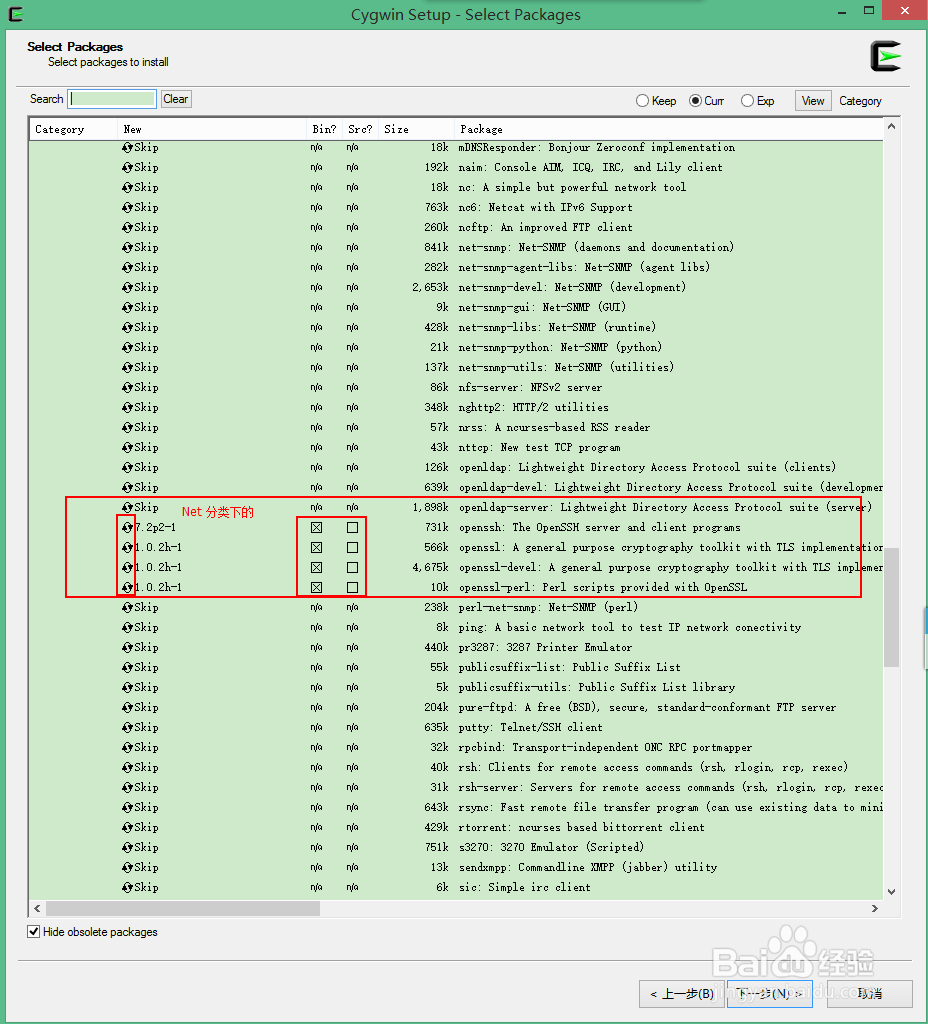The height and width of the screenshot is (1024, 928).
Task: Cancel setup with the 取消 button
Action: pos(870,994)
